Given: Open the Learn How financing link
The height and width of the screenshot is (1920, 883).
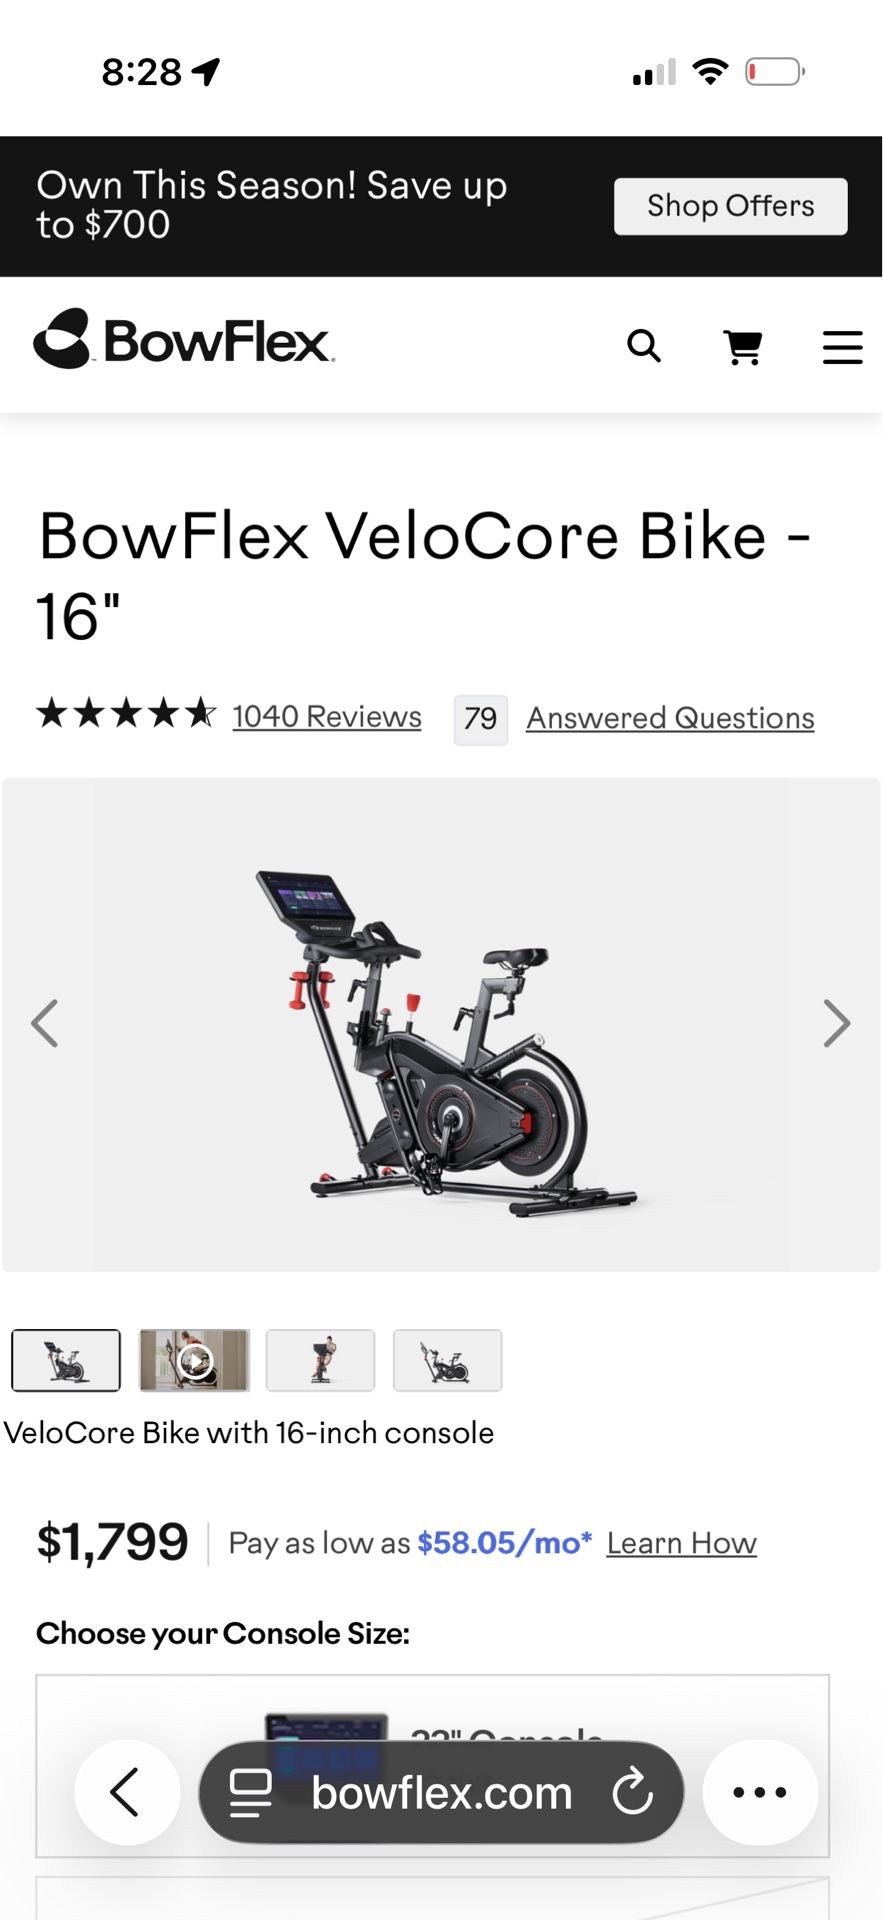Looking at the screenshot, I should [681, 1543].
